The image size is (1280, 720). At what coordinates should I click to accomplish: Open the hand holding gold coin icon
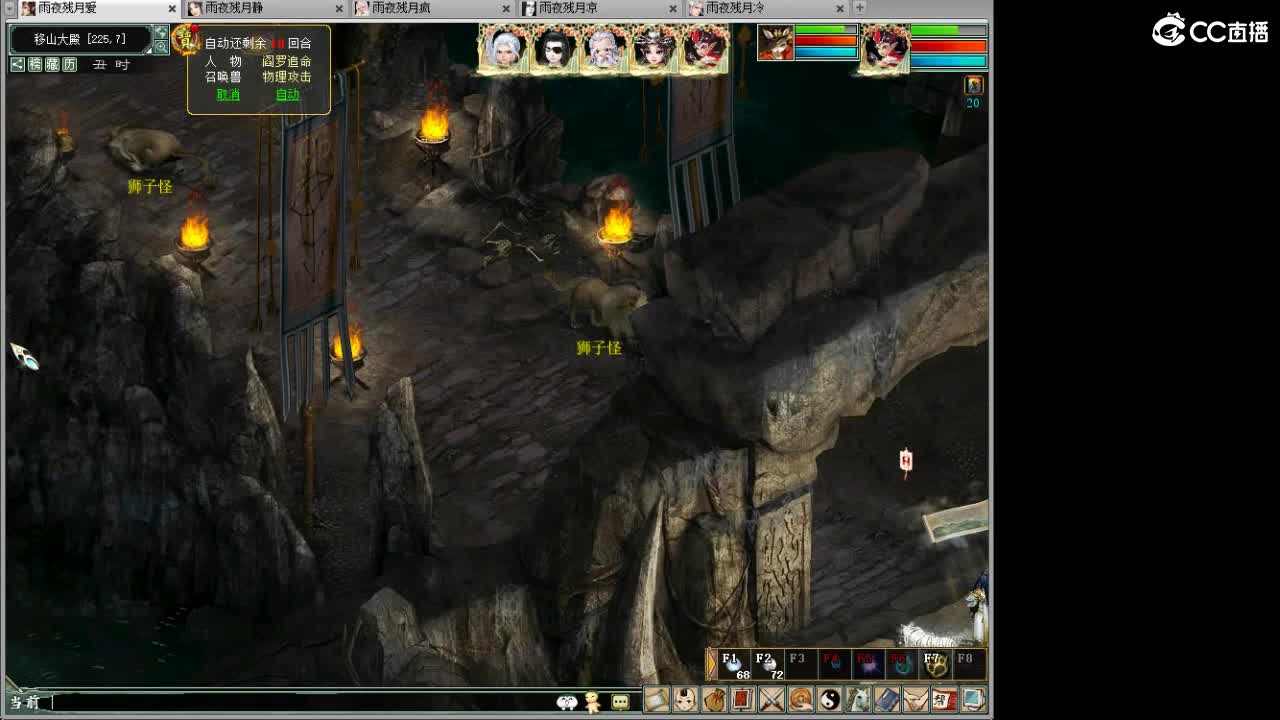coord(801,699)
